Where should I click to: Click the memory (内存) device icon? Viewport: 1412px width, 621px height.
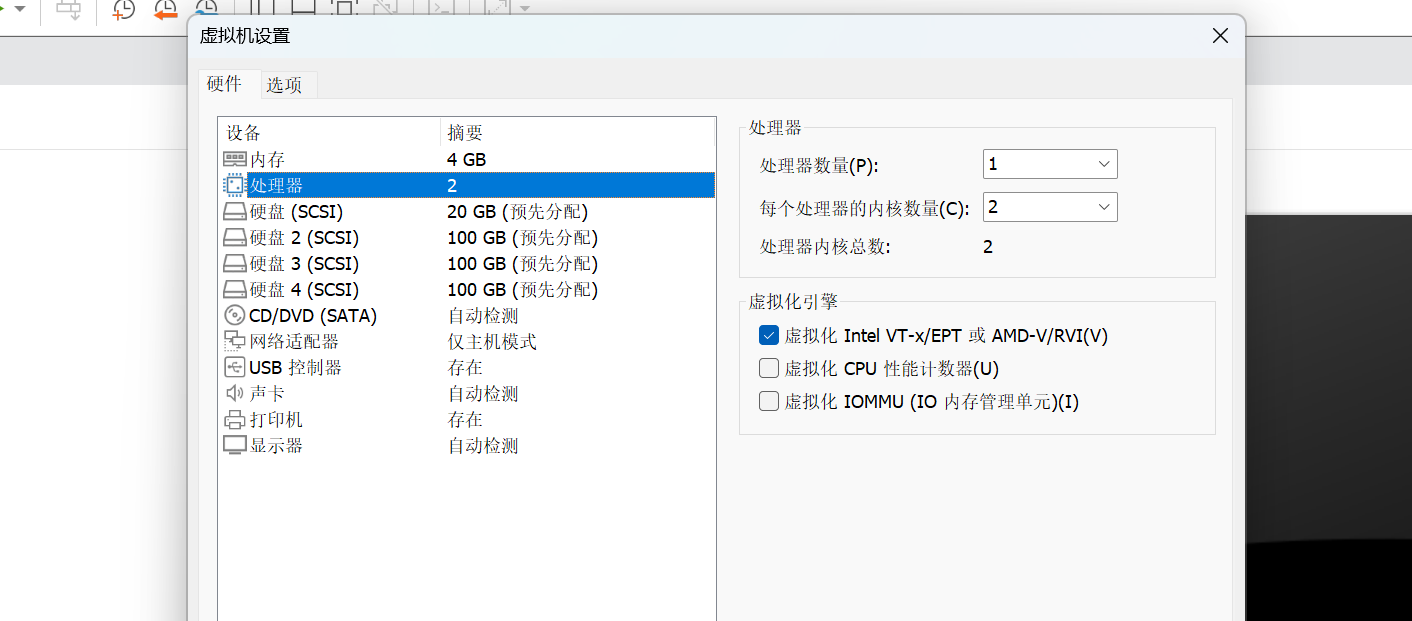(234, 160)
